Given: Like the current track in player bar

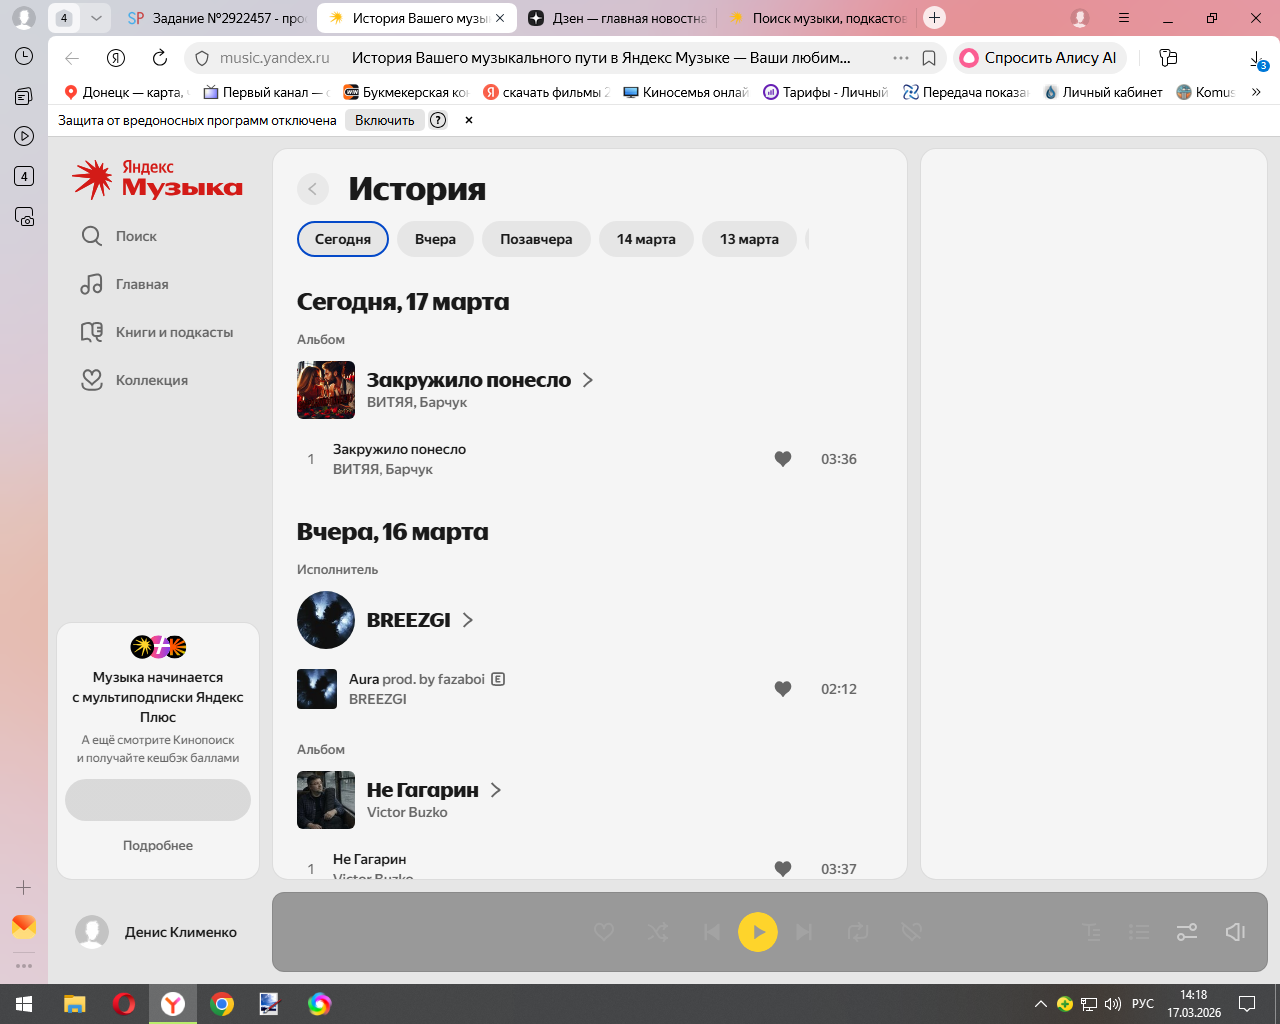Looking at the screenshot, I should click(x=604, y=932).
